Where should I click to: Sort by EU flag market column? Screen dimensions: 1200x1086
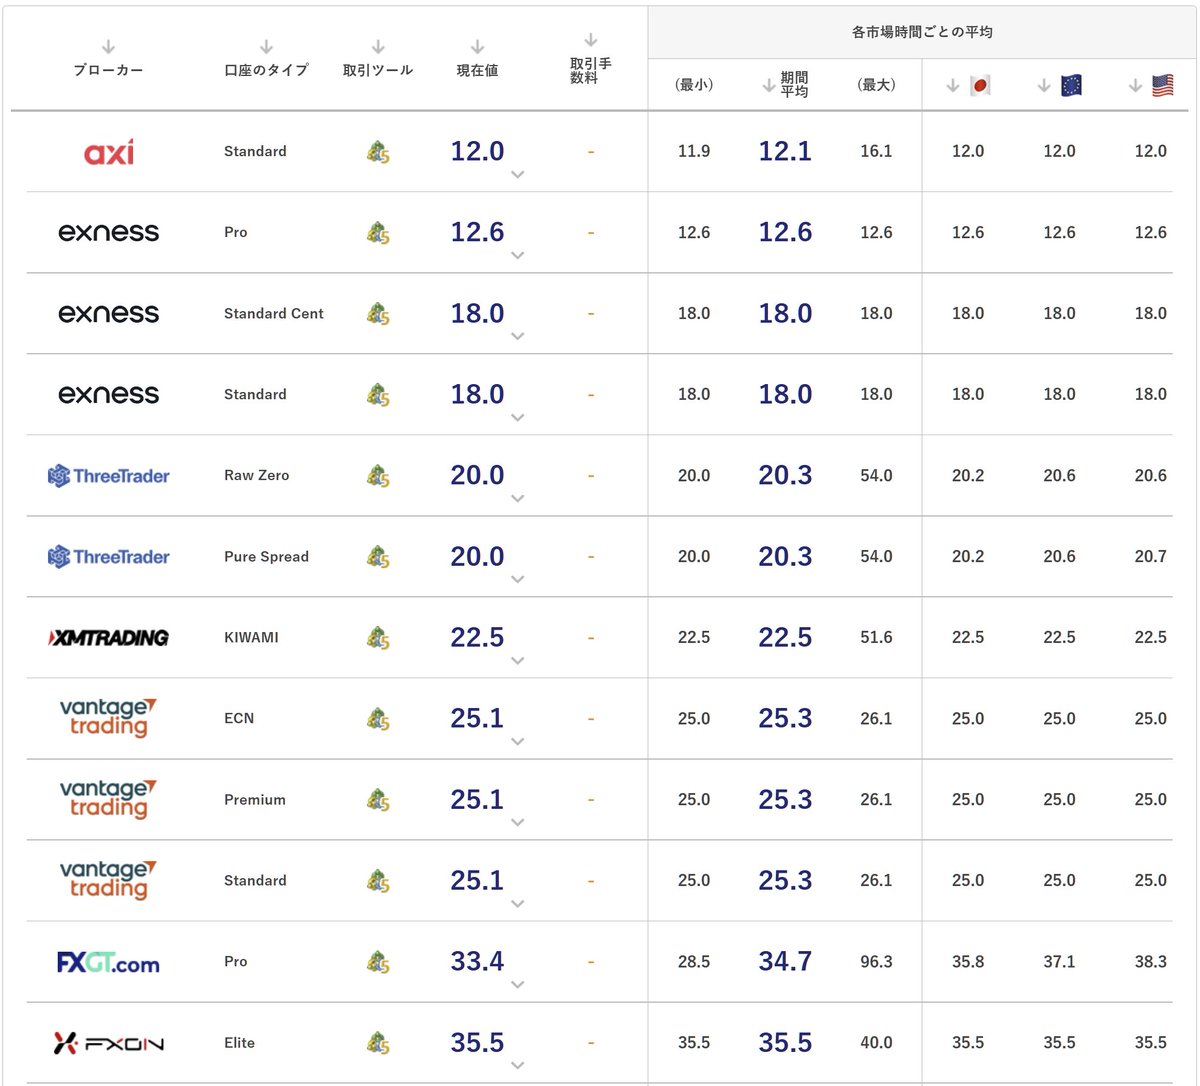tap(1060, 86)
